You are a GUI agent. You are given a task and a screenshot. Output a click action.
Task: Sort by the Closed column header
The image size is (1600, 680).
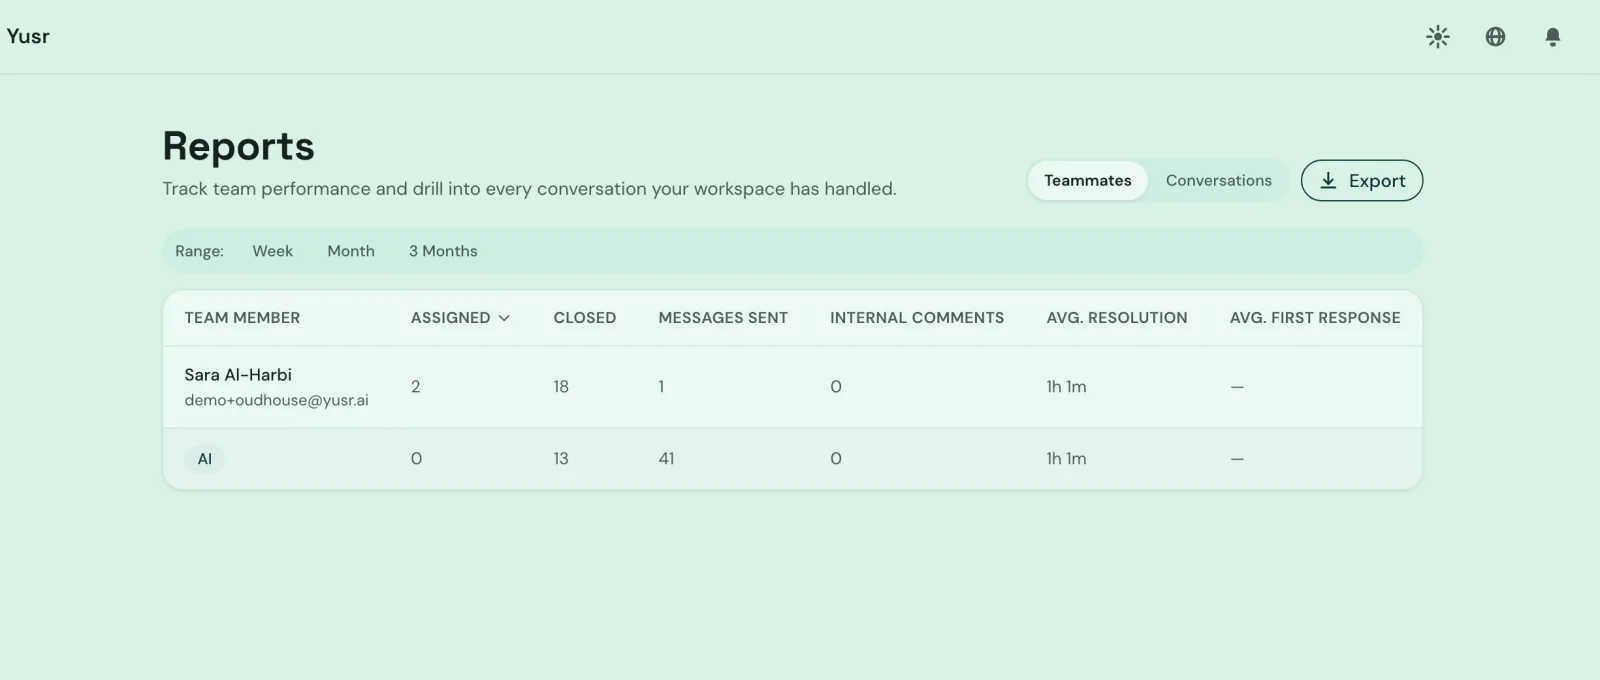(585, 318)
